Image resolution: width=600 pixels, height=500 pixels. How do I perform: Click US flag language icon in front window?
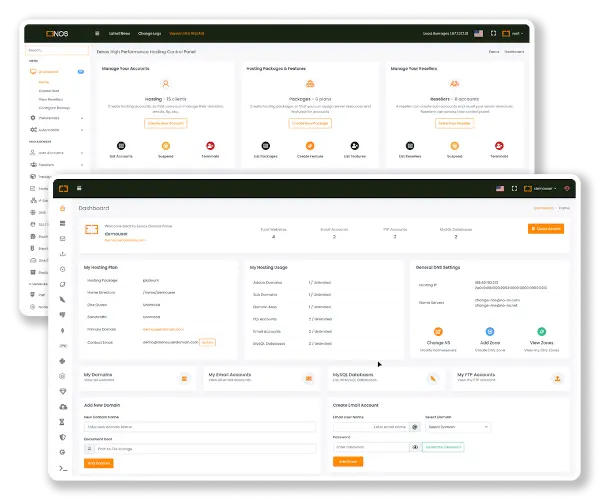[x=500, y=189]
